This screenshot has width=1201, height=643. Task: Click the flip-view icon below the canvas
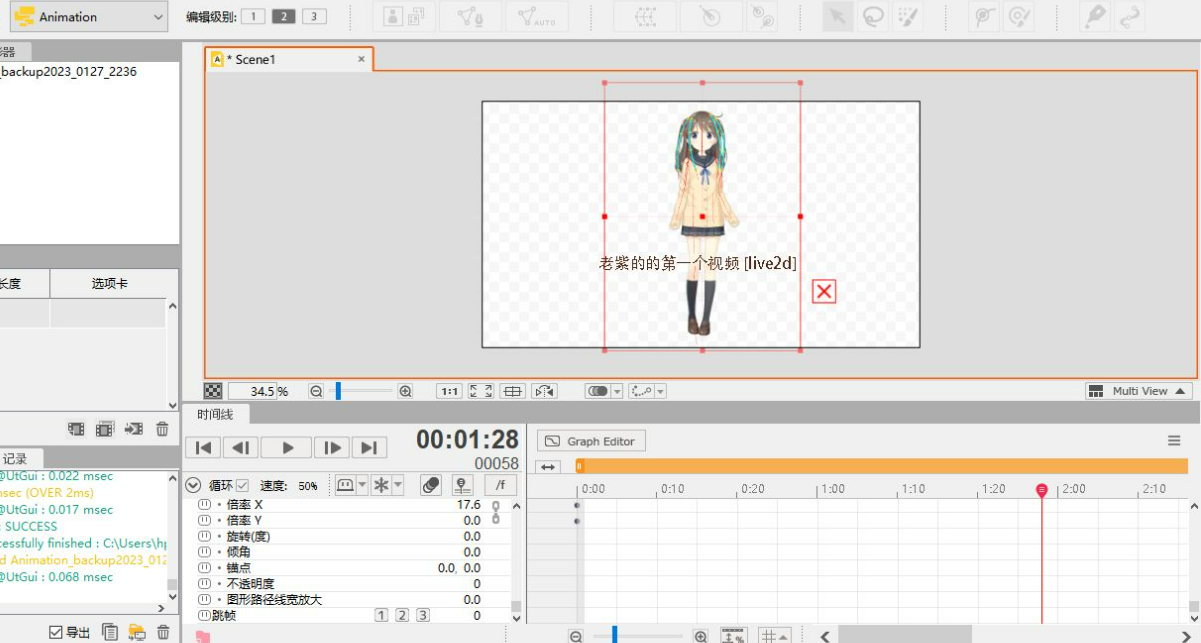[544, 392]
